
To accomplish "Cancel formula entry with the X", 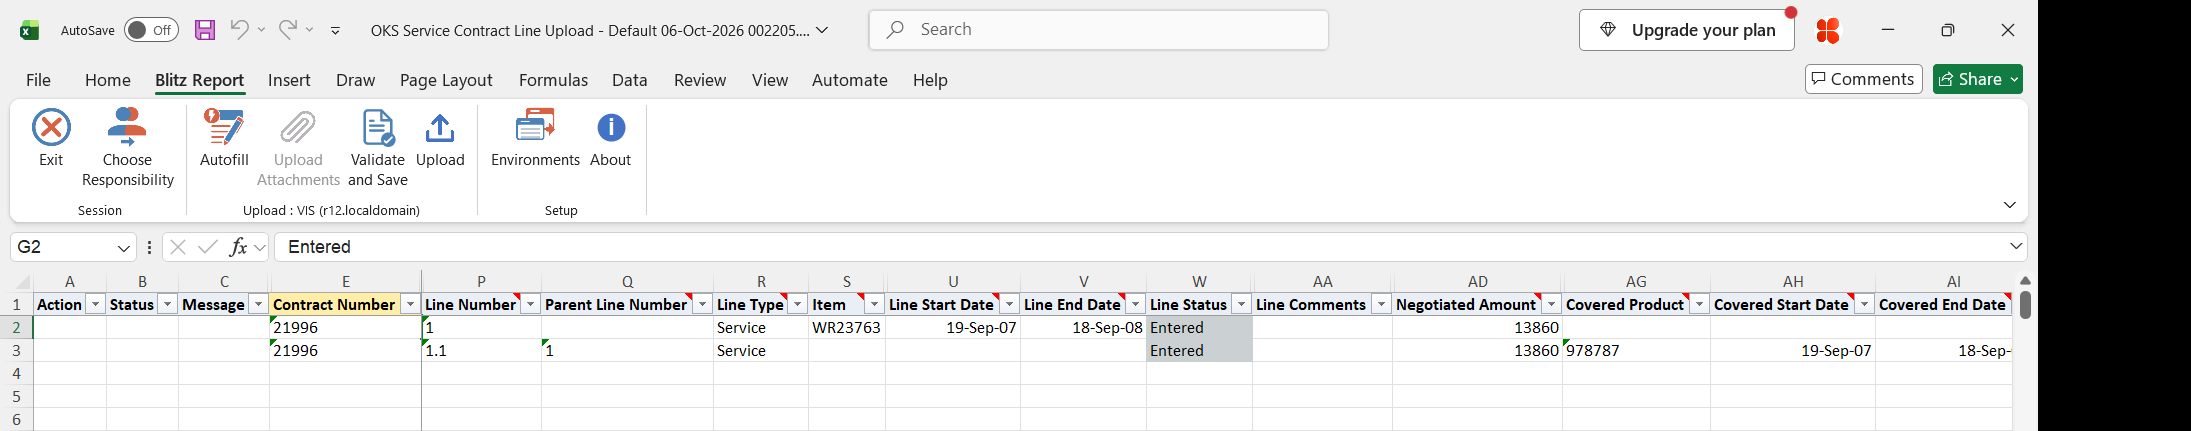I will point(178,247).
